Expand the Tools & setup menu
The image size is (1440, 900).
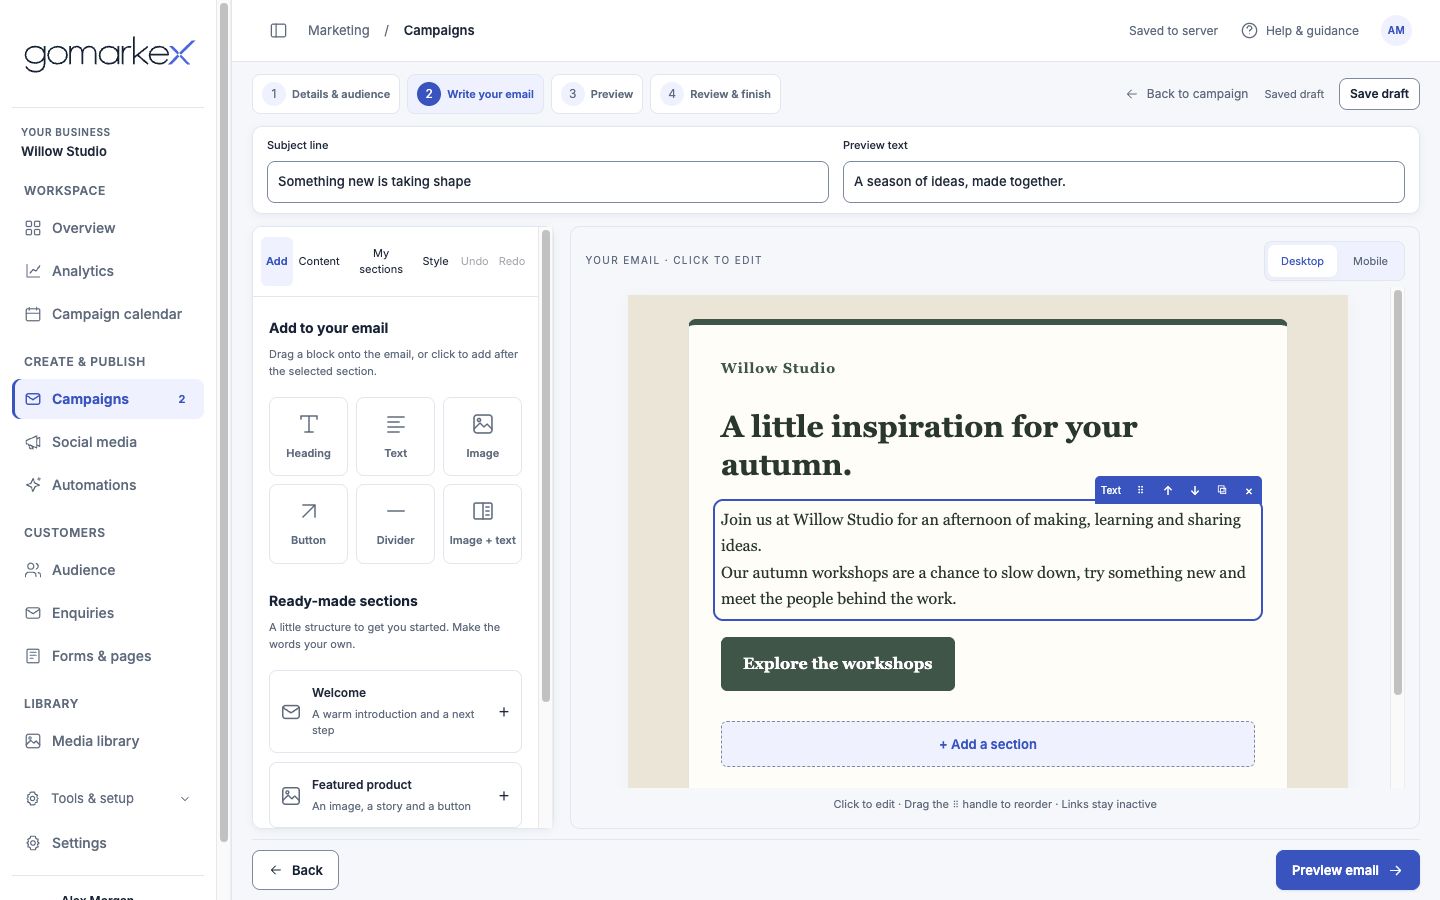pyautogui.click(x=108, y=798)
